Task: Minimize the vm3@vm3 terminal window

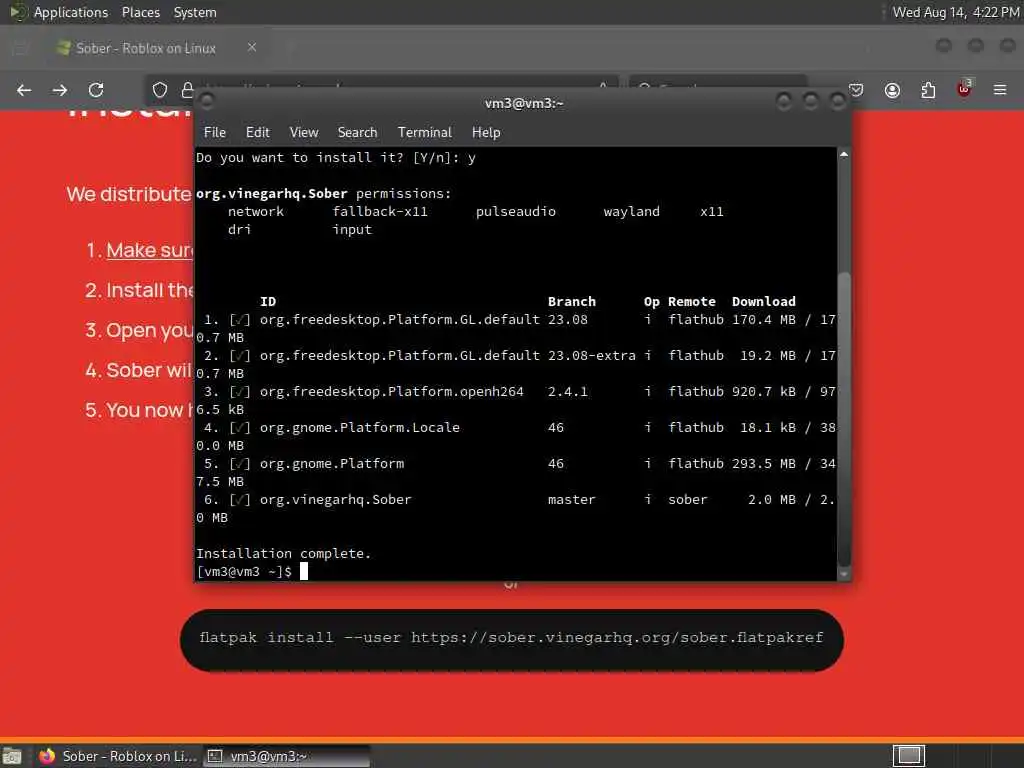Action: (784, 101)
